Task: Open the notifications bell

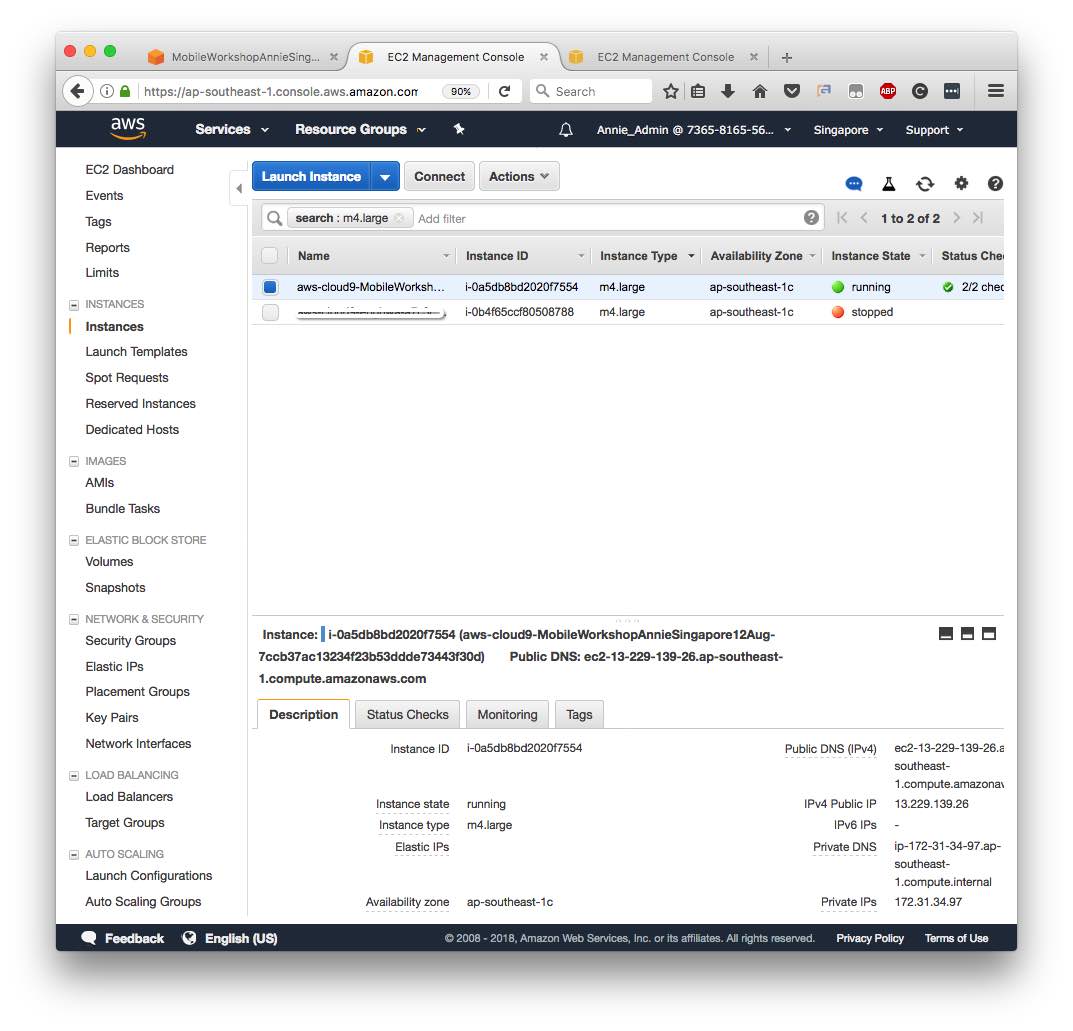Action: coord(566,130)
